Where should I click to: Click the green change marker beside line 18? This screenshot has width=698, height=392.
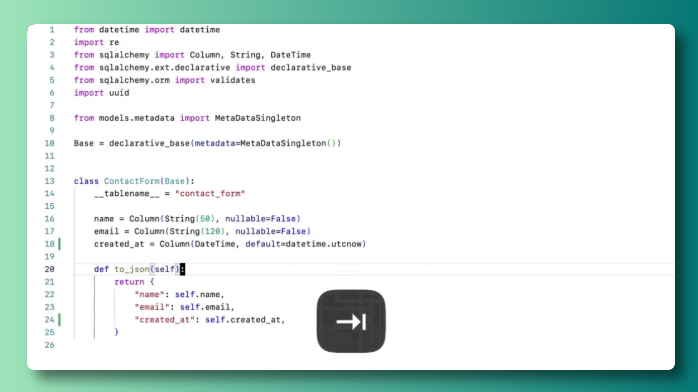60,244
